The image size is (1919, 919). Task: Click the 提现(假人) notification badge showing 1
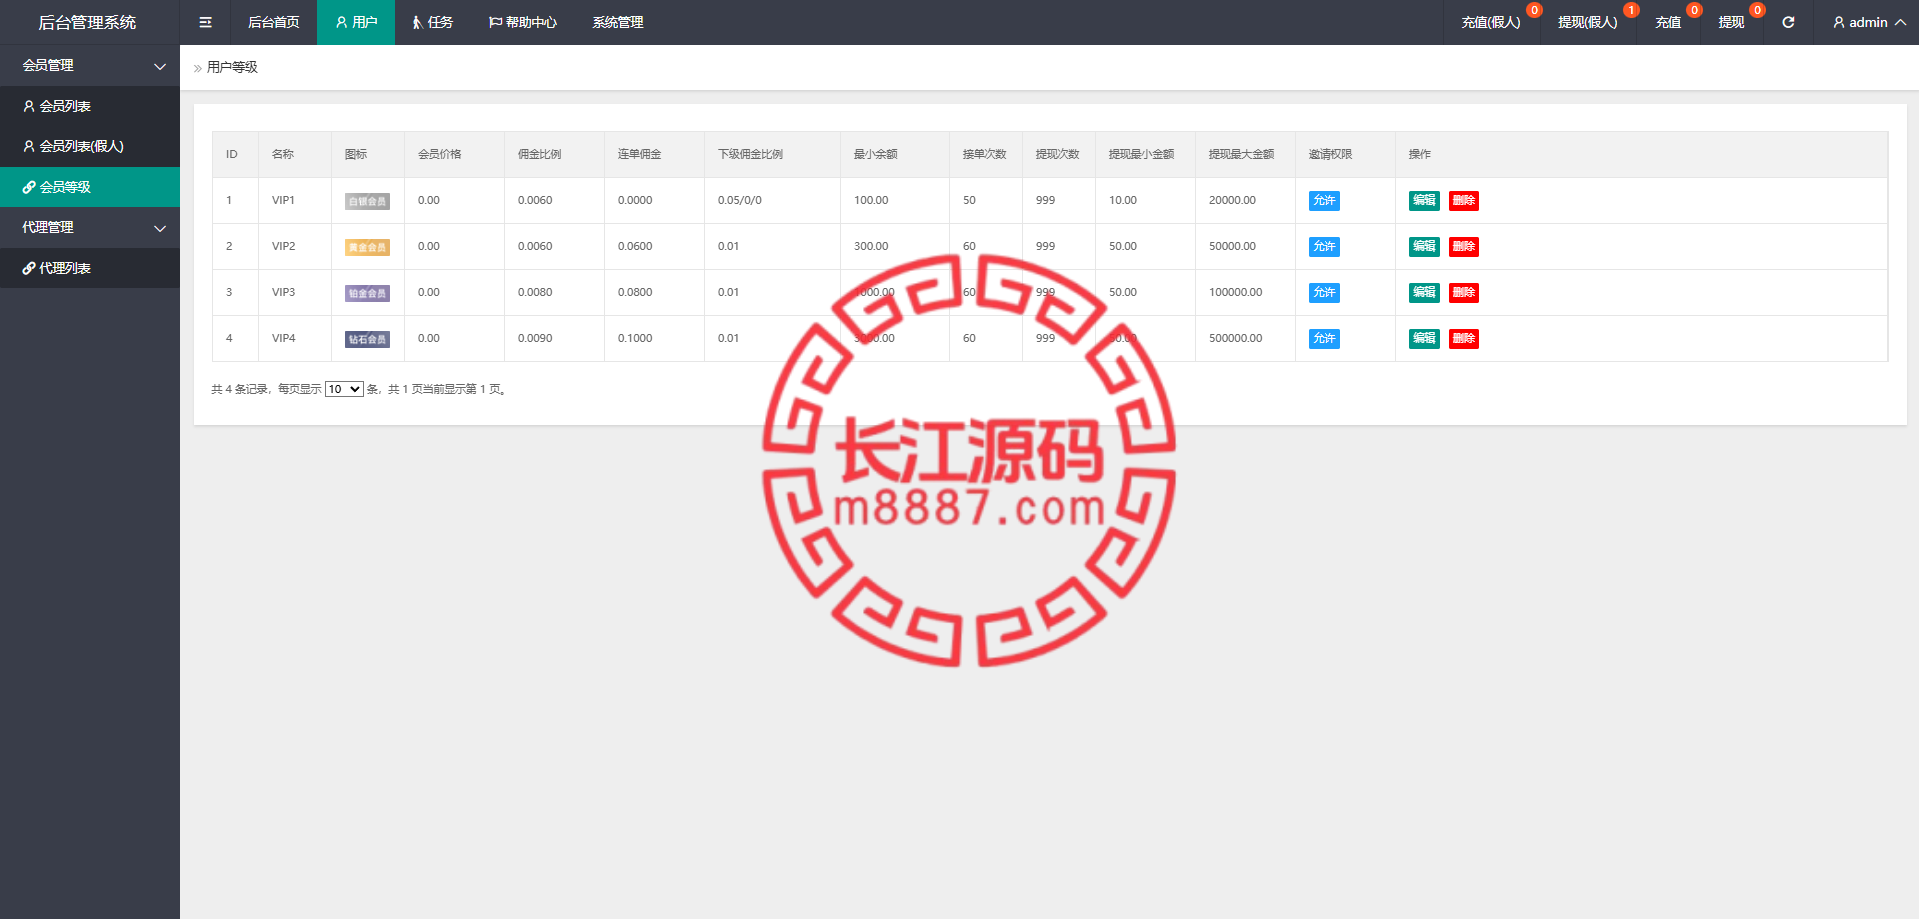click(1631, 10)
